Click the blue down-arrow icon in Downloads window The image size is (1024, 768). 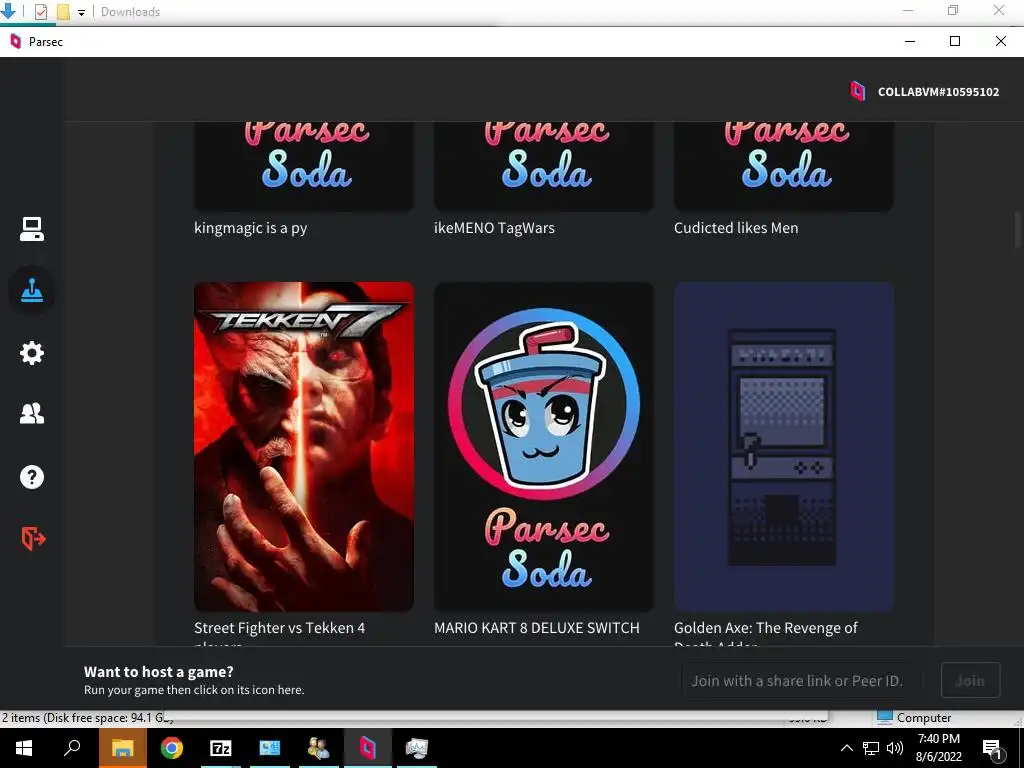(x=8, y=10)
